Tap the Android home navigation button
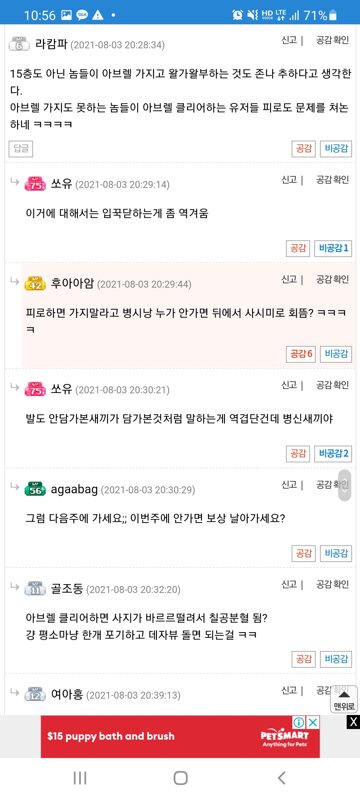The image size is (360, 800). (181, 778)
